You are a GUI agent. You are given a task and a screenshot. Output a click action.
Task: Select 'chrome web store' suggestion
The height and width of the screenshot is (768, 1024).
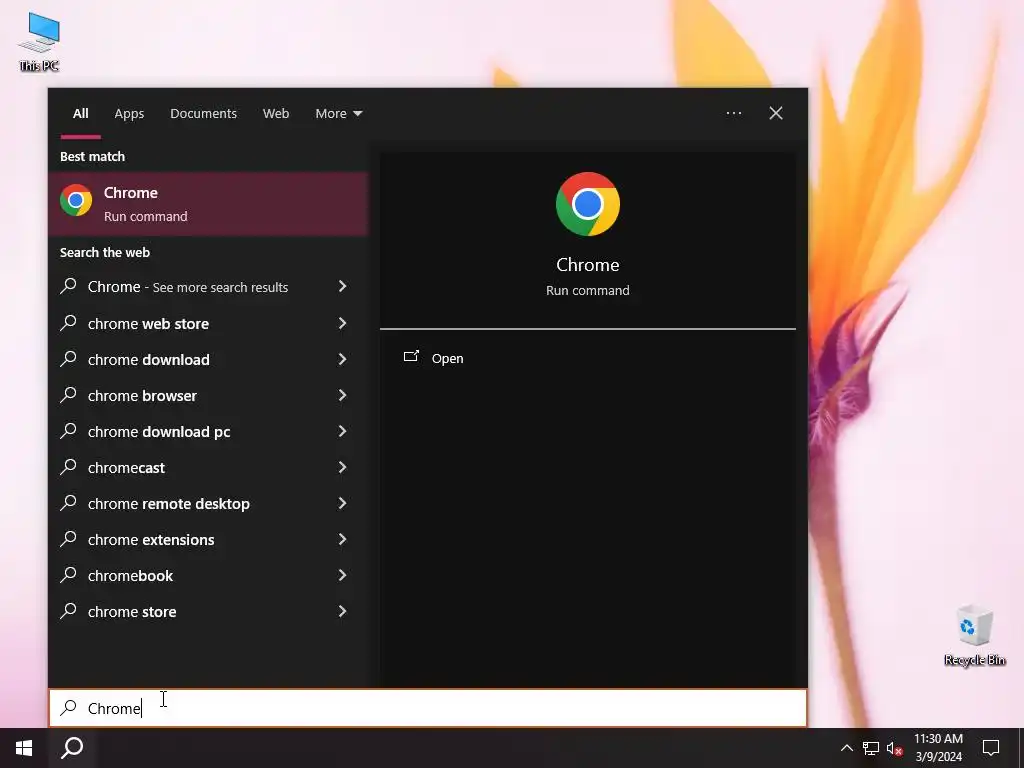208,323
